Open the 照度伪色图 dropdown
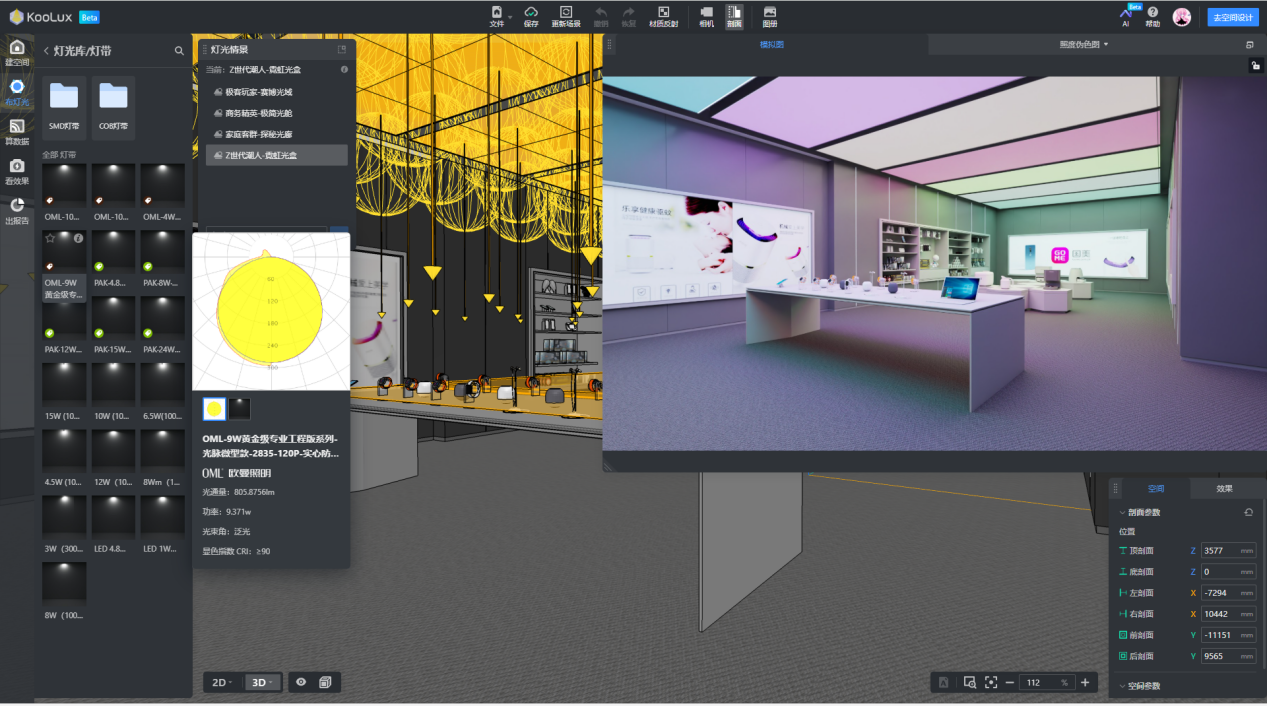 point(1084,45)
